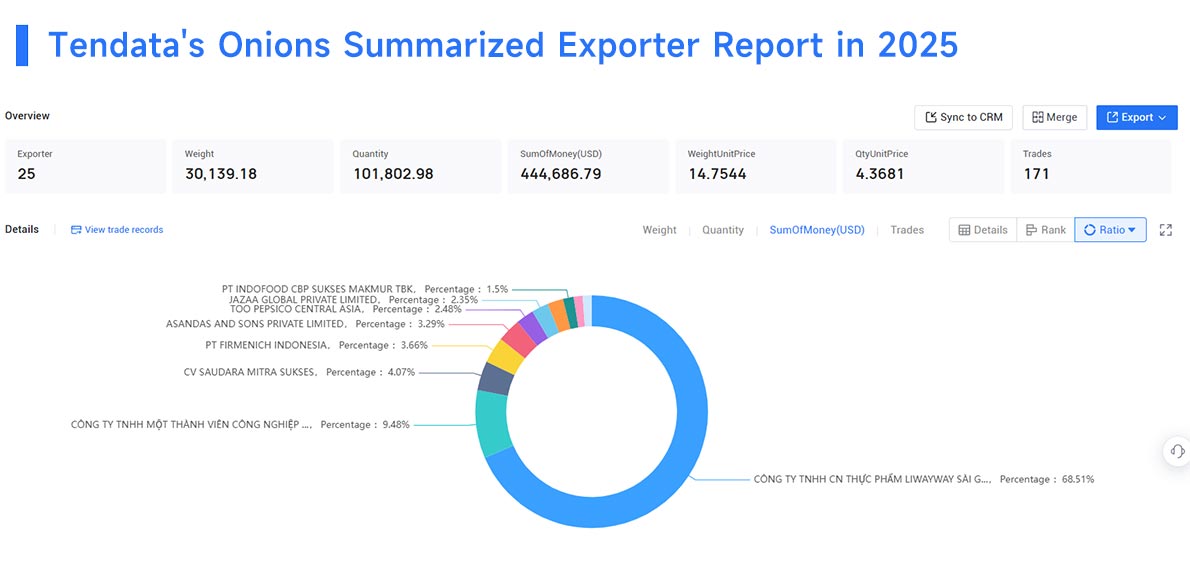Switch to the Trades metric tab

pyautogui.click(x=907, y=230)
